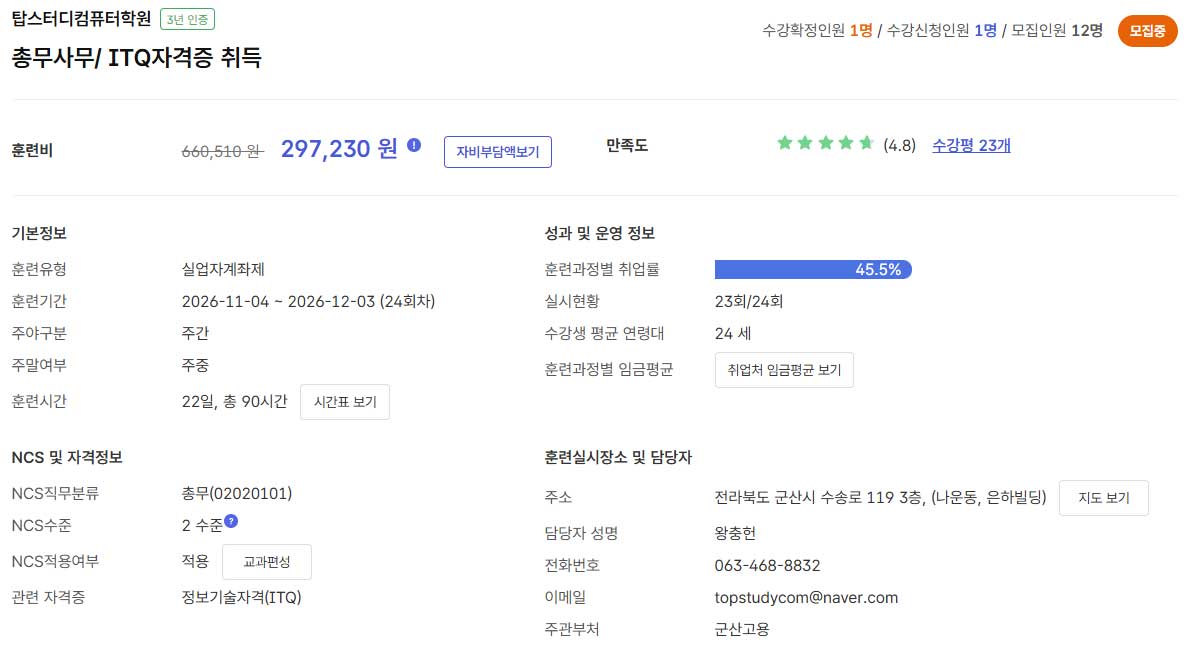
Task: Click the 실업자계좌제 training type value
Action: (x=223, y=269)
